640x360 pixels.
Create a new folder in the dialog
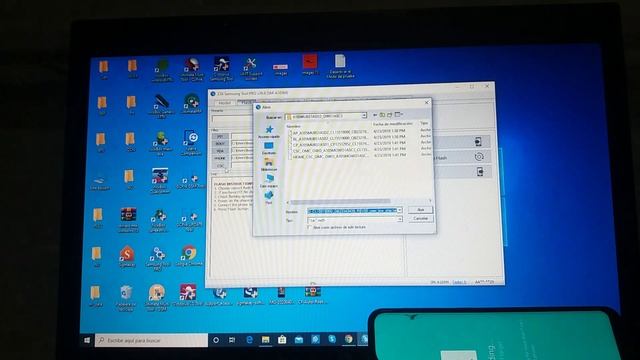(x=389, y=115)
